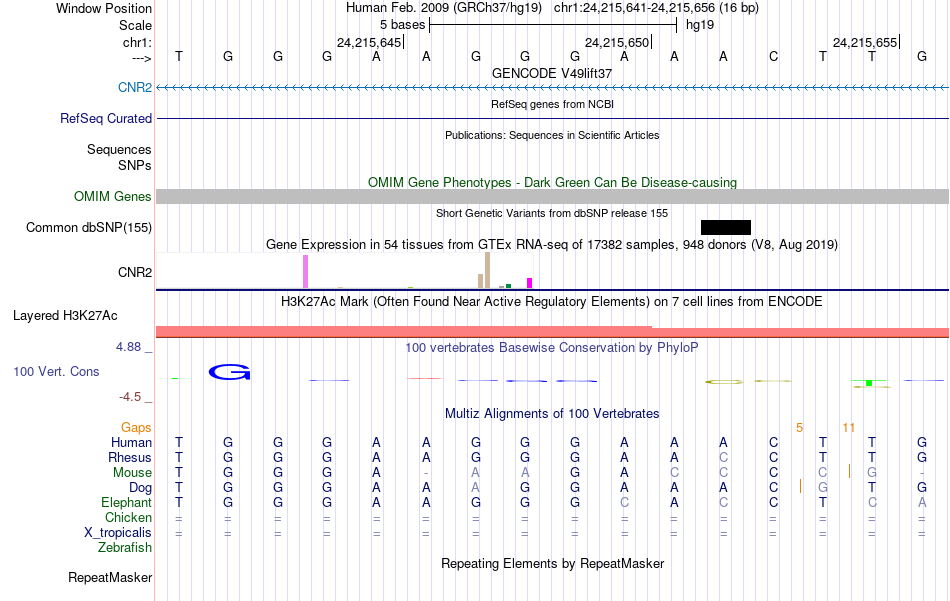
Task: Click the -4.5 lower conservation scale value
Action: click(130, 397)
